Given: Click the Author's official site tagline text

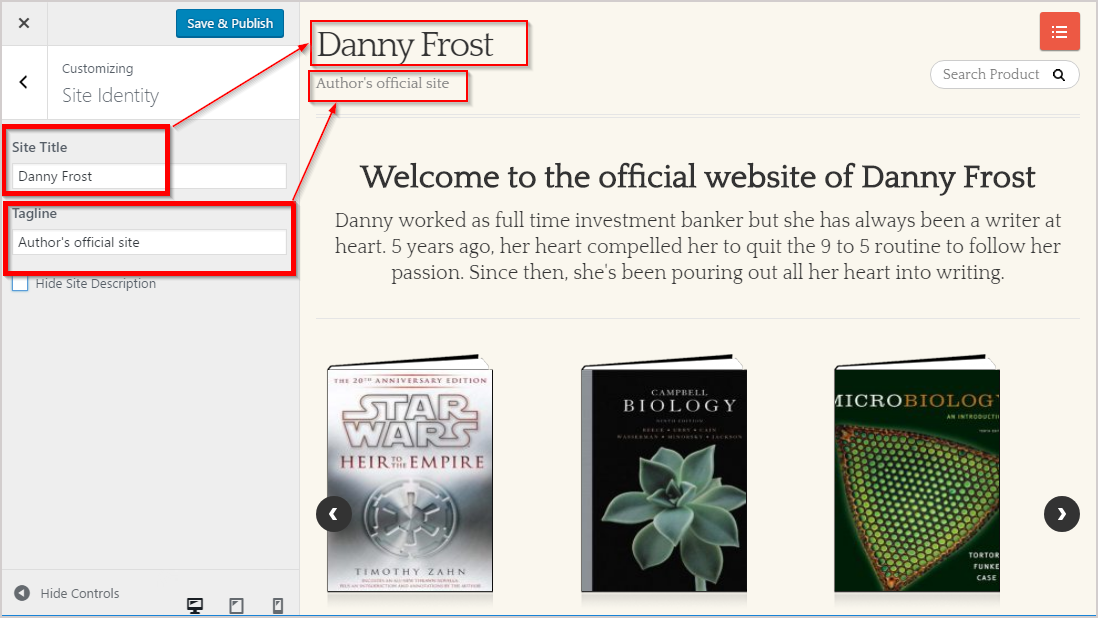Looking at the screenshot, I should coord(382,83).
